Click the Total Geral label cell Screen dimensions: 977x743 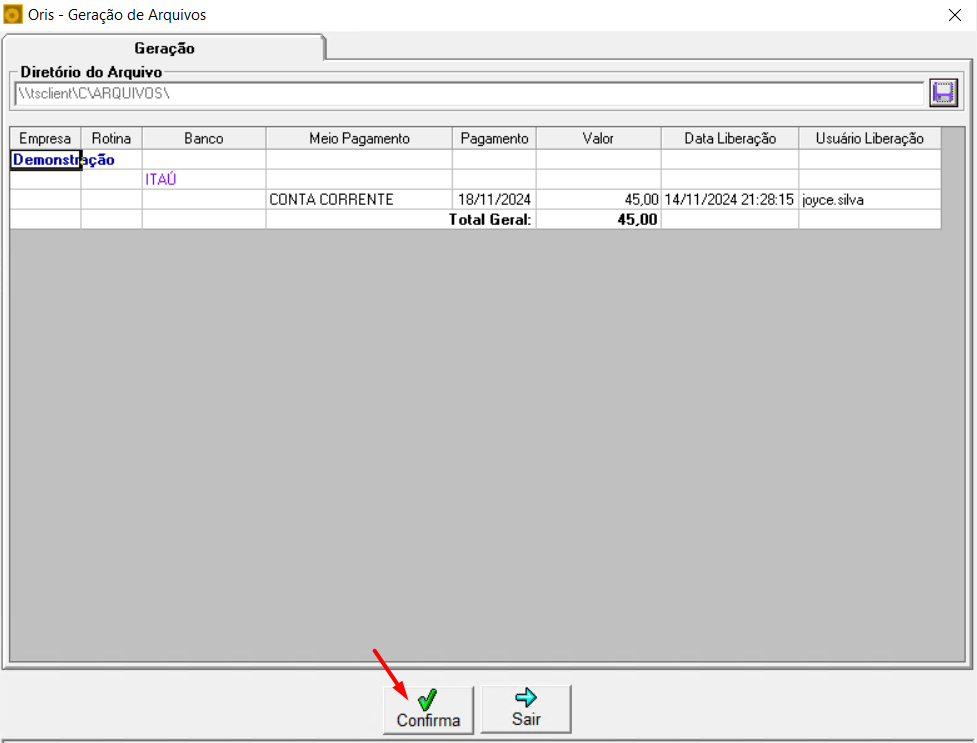[x=490, y=219]
